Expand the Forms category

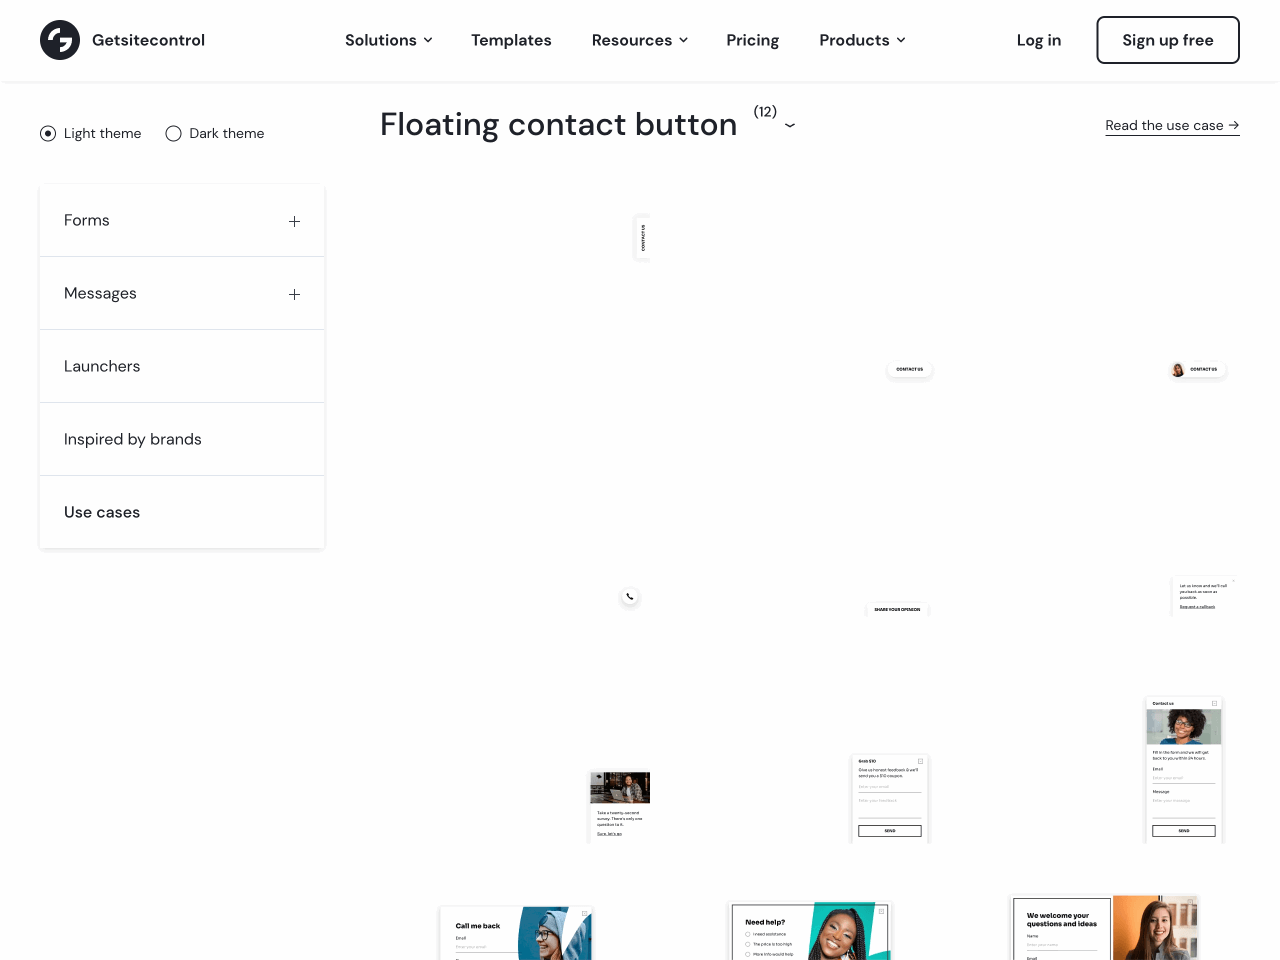click(x=294, y=220)
